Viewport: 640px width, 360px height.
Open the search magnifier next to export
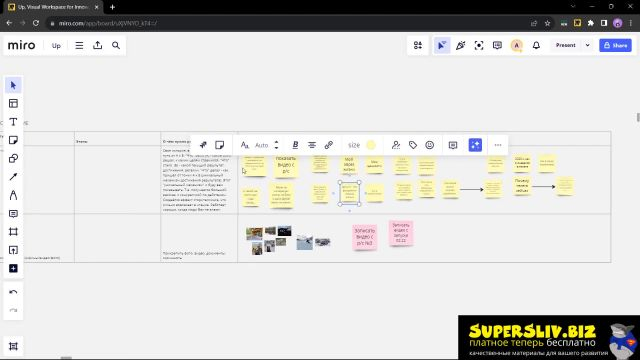click(x=116, y=45)
